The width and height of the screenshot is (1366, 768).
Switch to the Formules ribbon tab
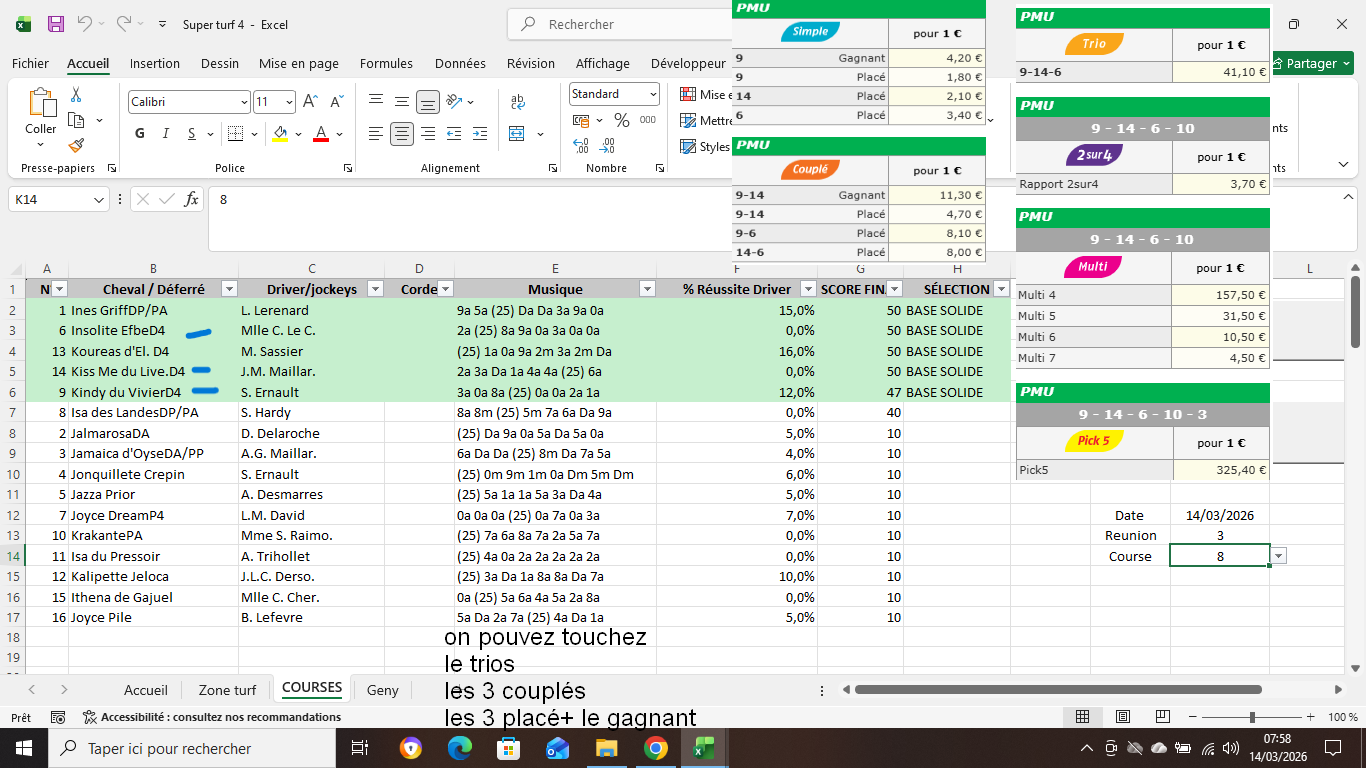pyautogui.click(x=386, y=63)
